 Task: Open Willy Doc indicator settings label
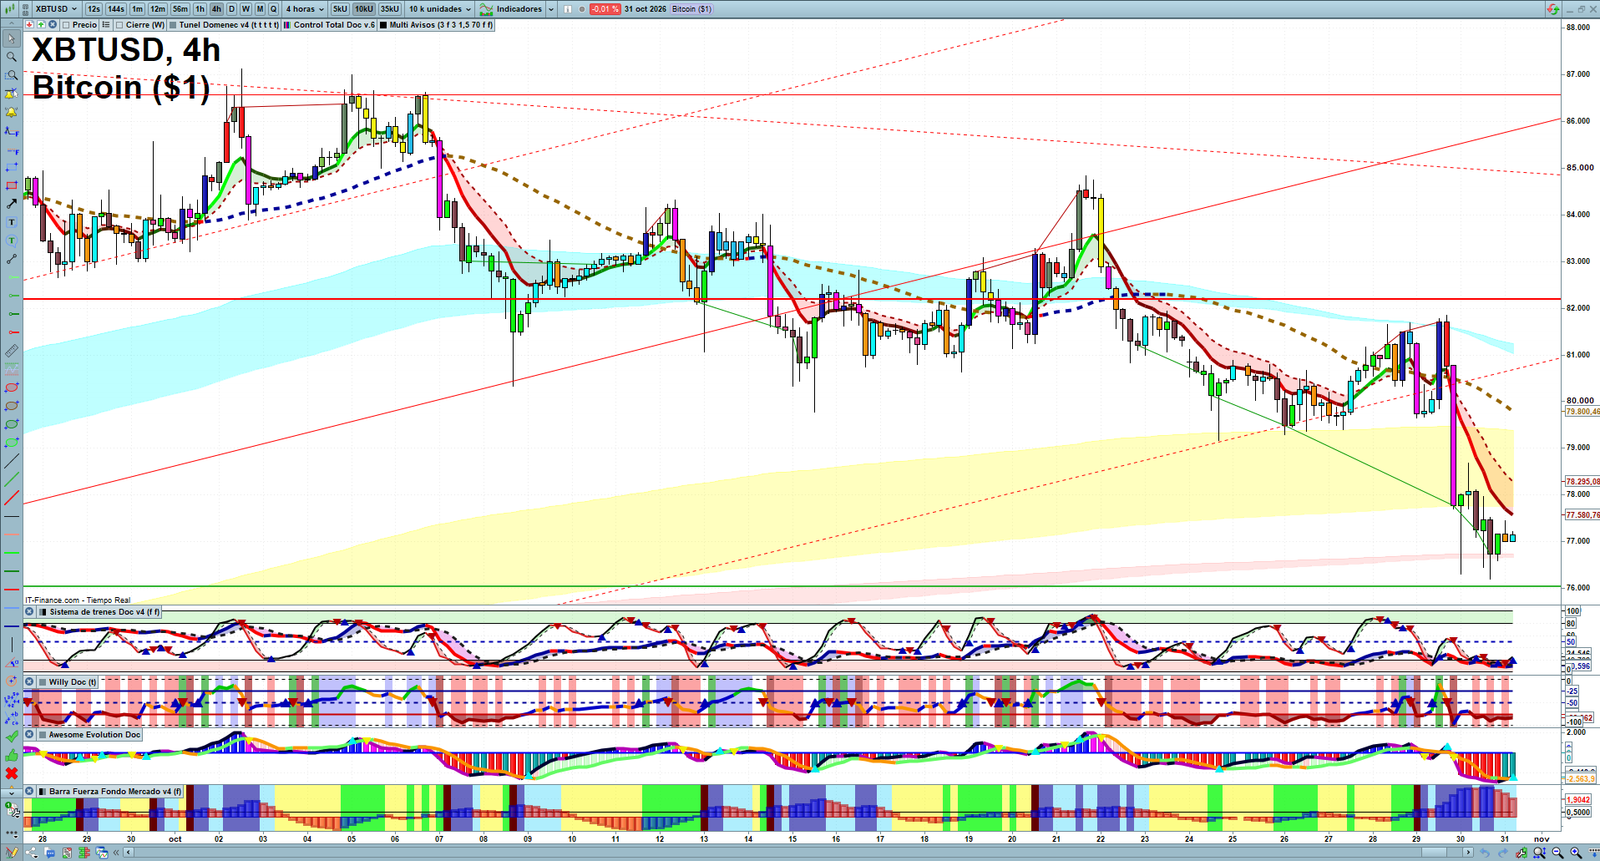pyautogui.click(x=73, y=682)
